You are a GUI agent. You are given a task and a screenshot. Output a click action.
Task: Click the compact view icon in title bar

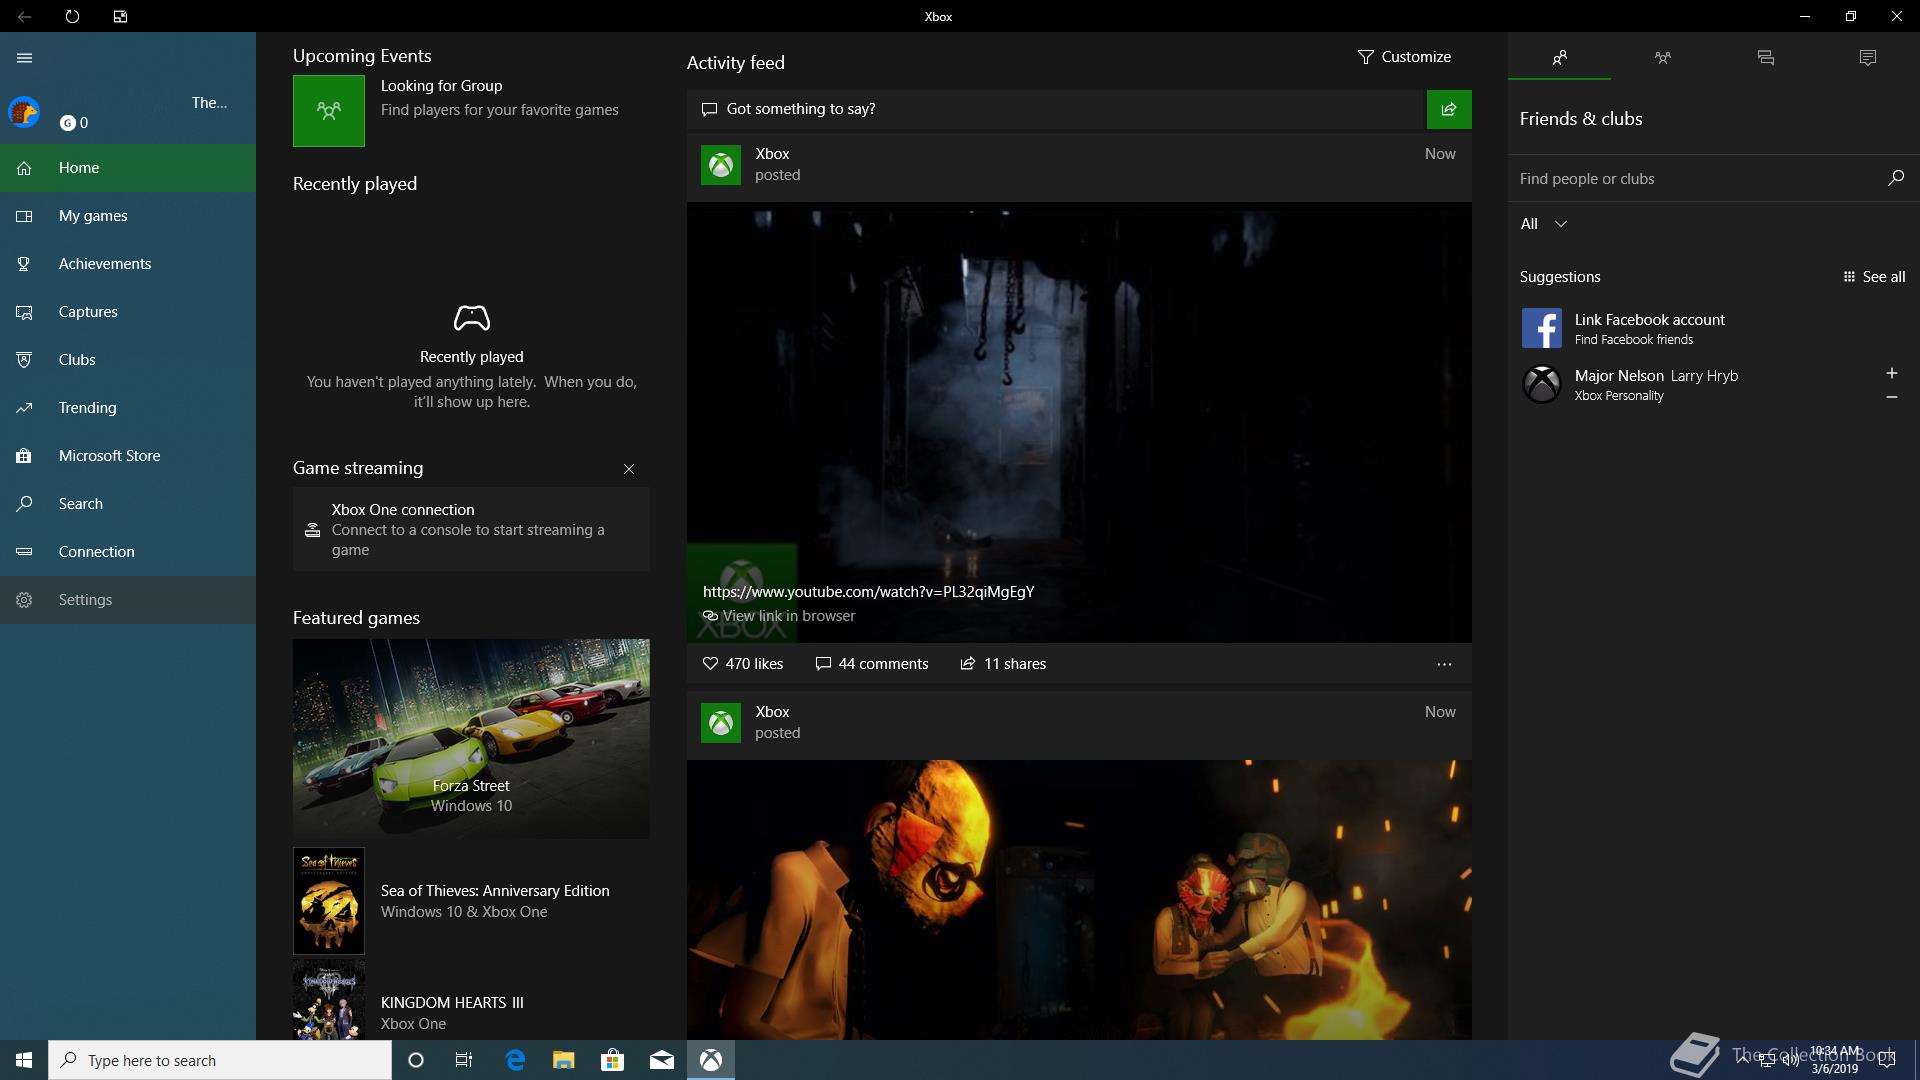[120, 16]
